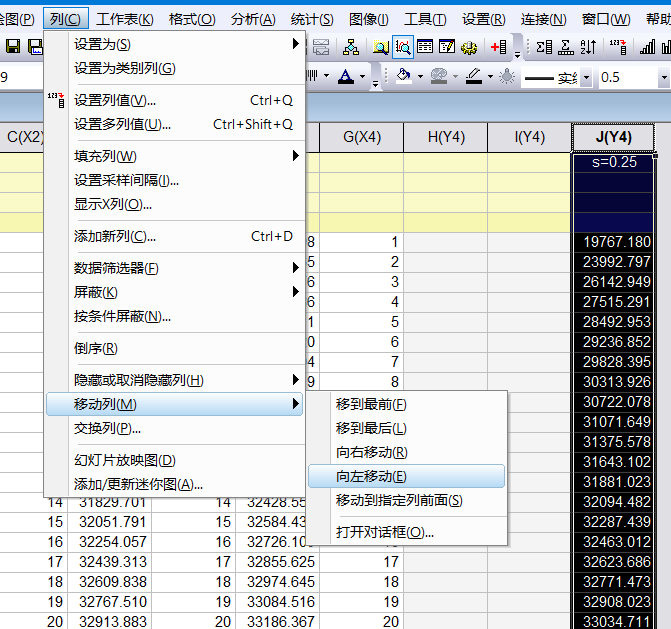Choose 向右移动(R) in the submenu
This screenshot has width=671, height=629.
pos(406,452)
